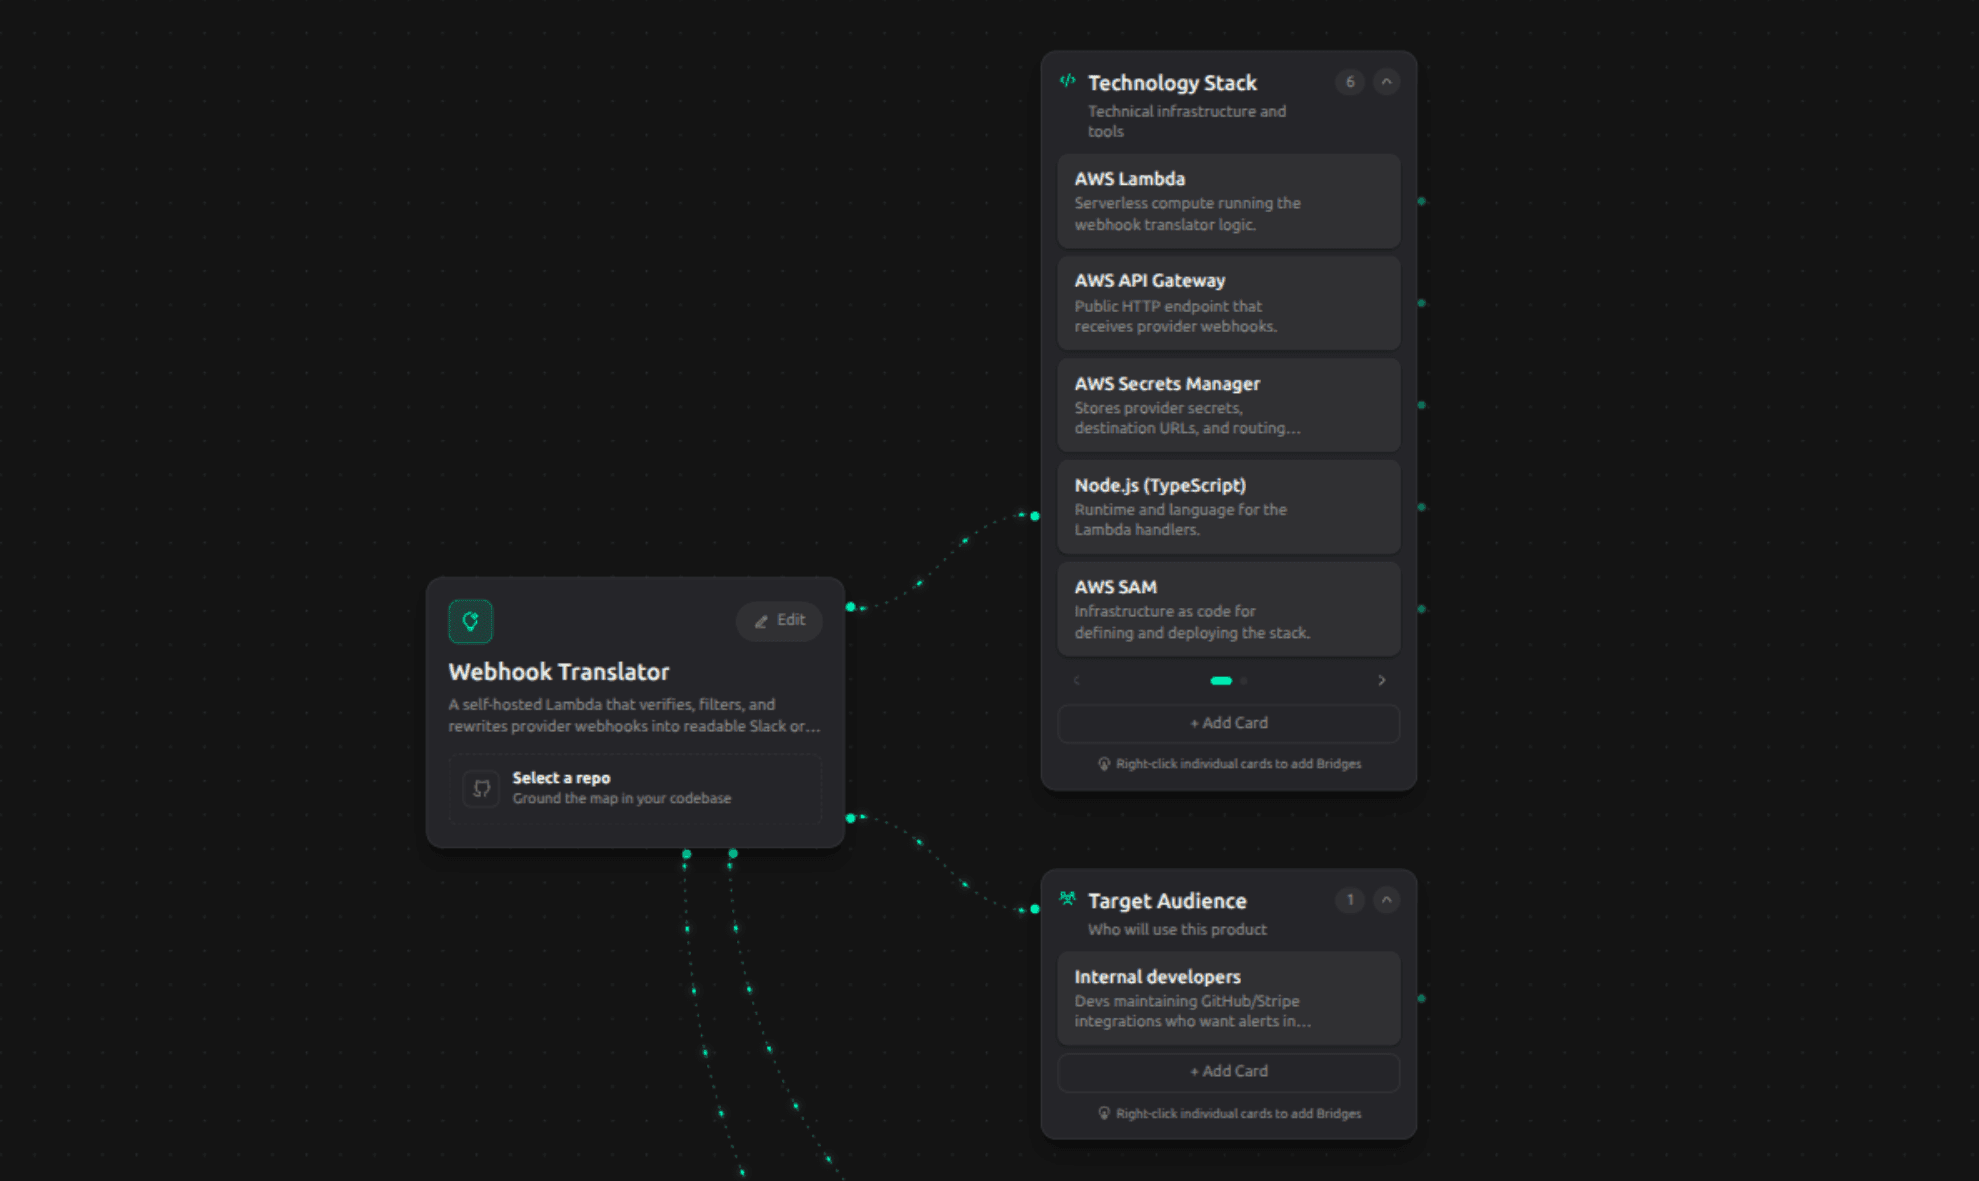The width and height of the screenshot is (1979, 1181).
Task: Open the Internal developers card
Action: (x=1229, y=998)
